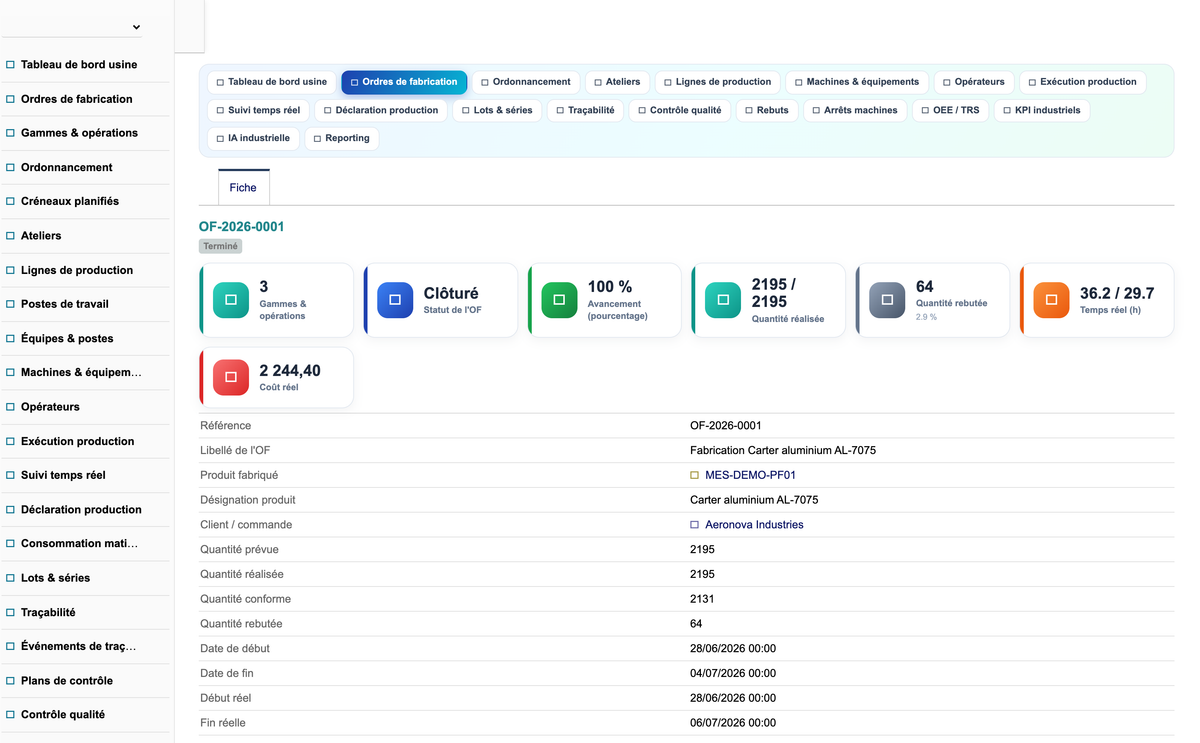Click the orange Temps réel card icon
Viewport: 1200px width, 743px height.
click(1051, 300)
